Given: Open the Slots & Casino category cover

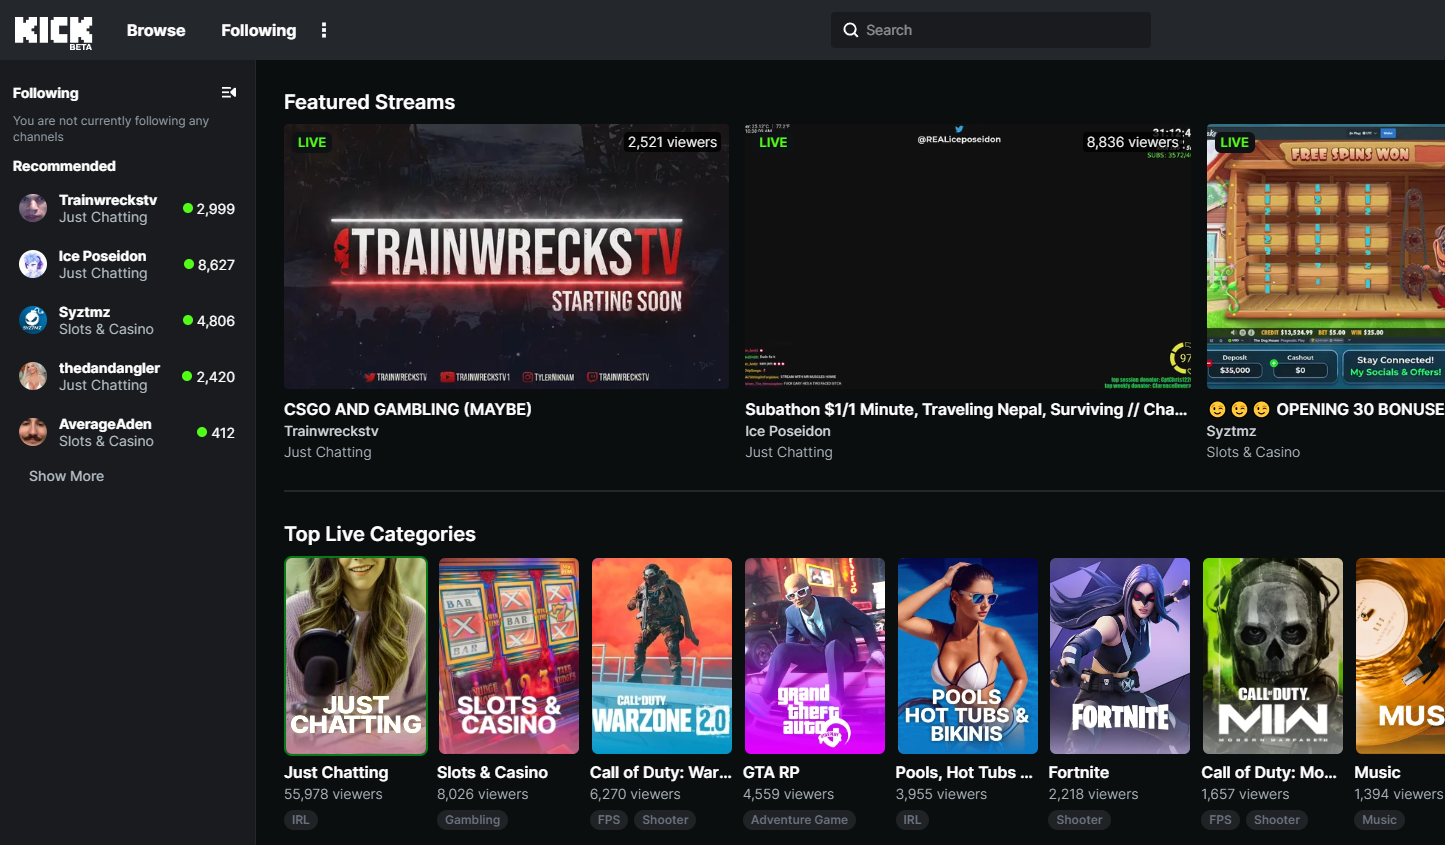Looking at the screenshot, I should tap(509, 656).
